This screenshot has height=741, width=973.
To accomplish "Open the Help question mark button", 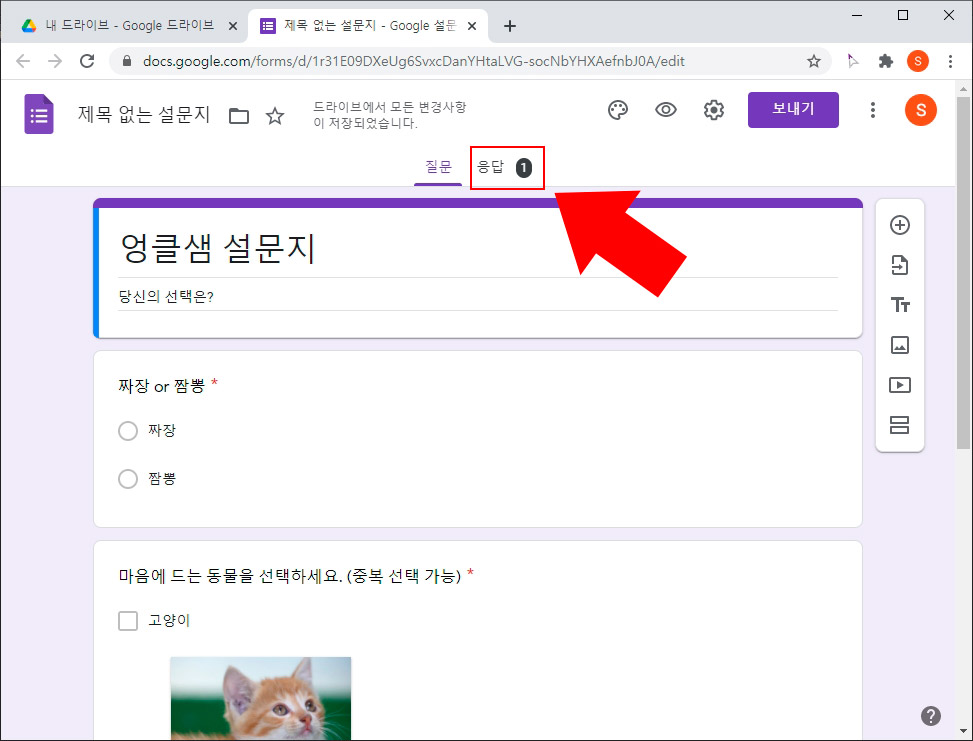I will tap(930, 715).
